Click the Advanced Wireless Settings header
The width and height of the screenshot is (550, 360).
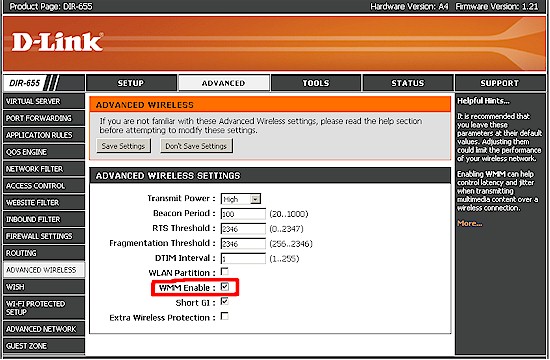point(168,175)
